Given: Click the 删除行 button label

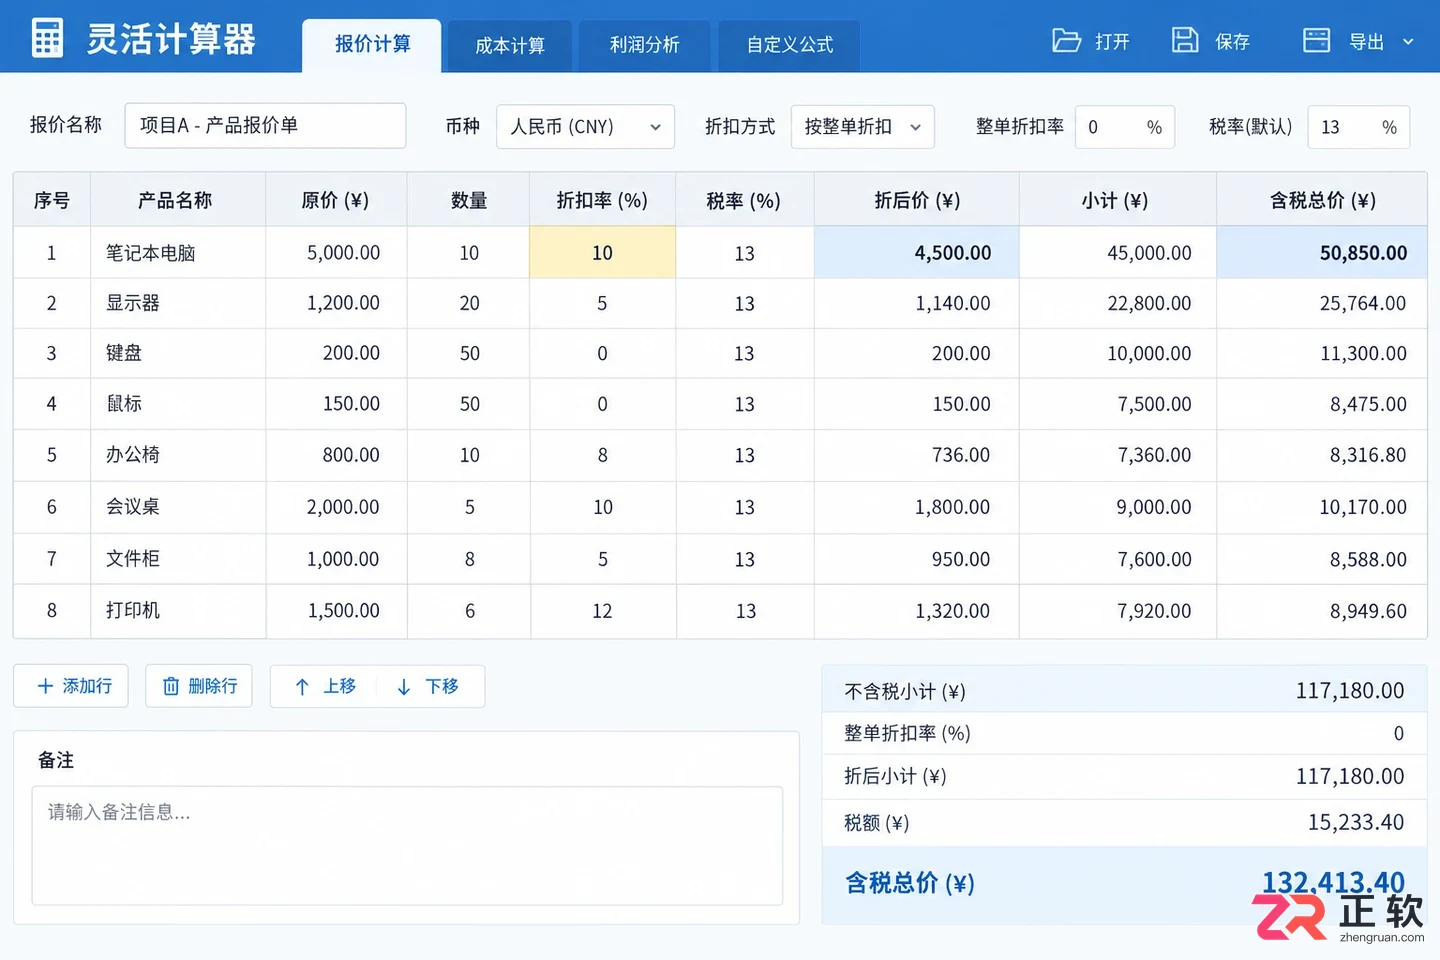Looking at the screenshot, I should [x=213, y=686].
